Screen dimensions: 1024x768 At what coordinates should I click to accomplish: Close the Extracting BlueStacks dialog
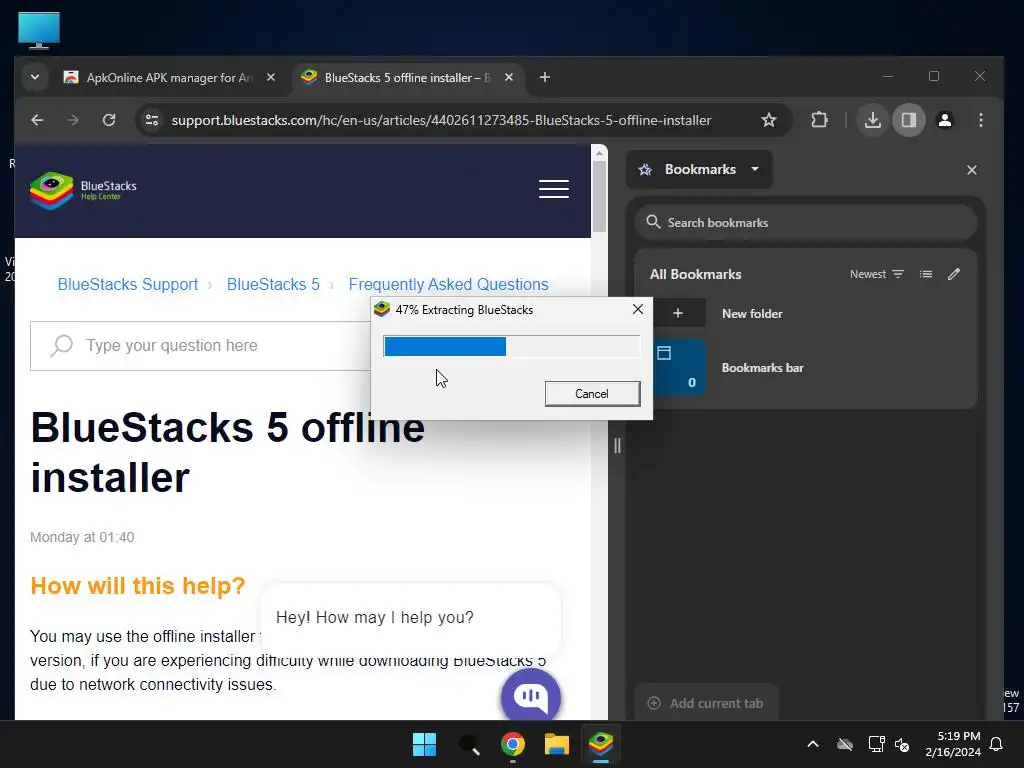point(638,310)
